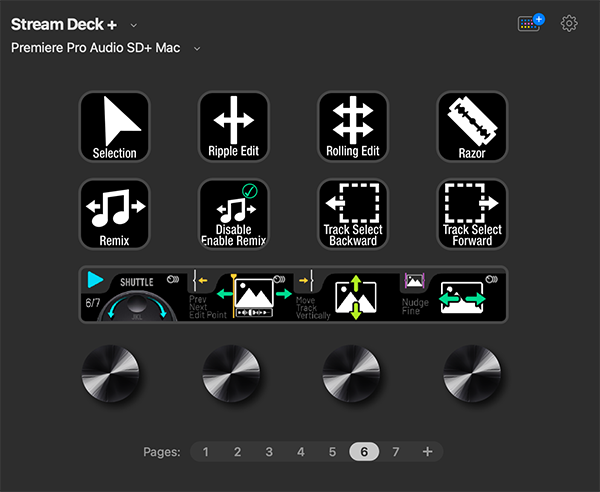Switch to page 7
Screen dimensions: 600x492
[396, 452]
